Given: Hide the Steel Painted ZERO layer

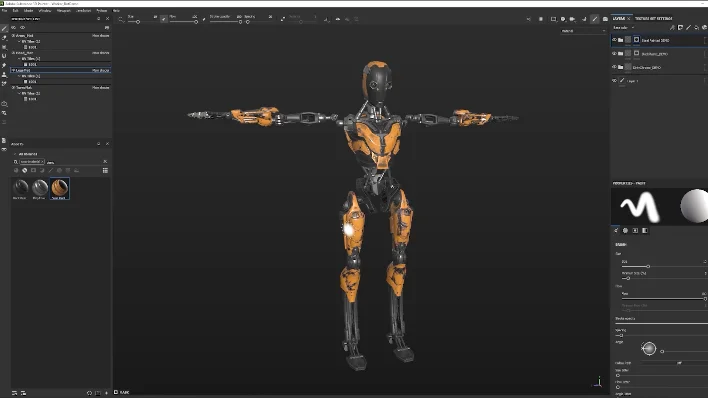Looking at the screenshot, I should 614,40.
